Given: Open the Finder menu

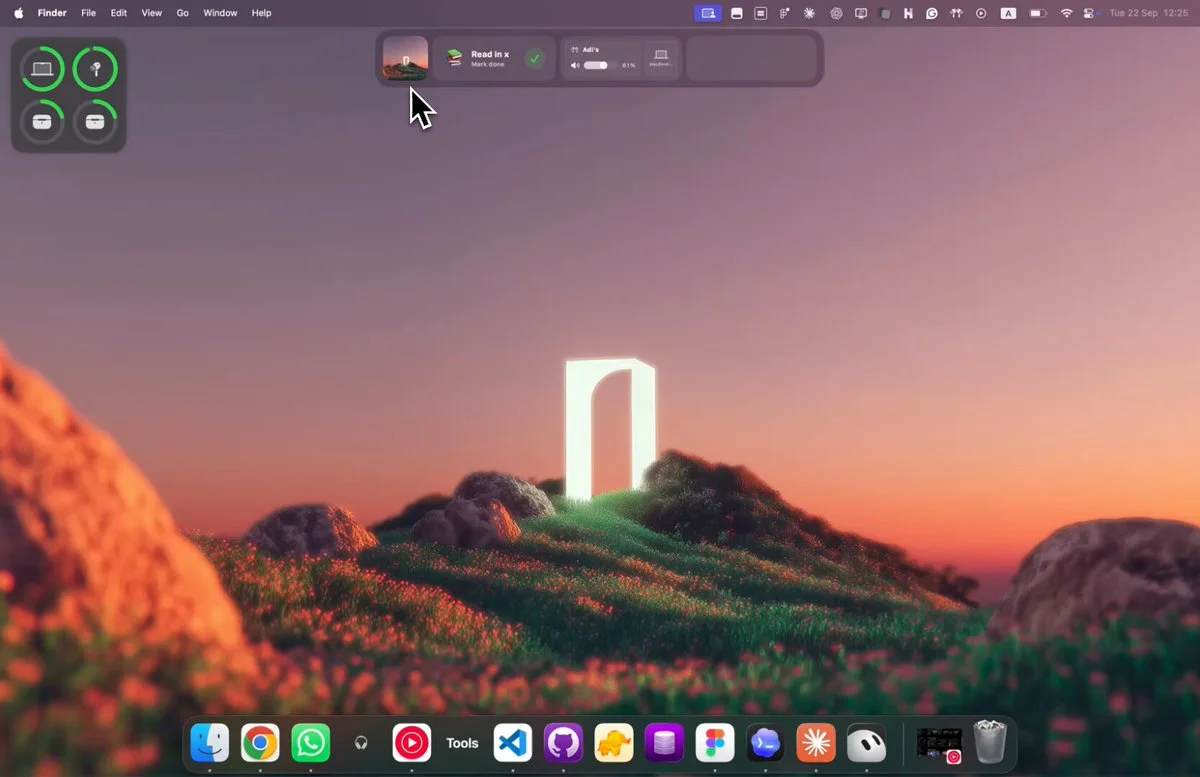Looking at the screenshot, I should pos(52,13).
